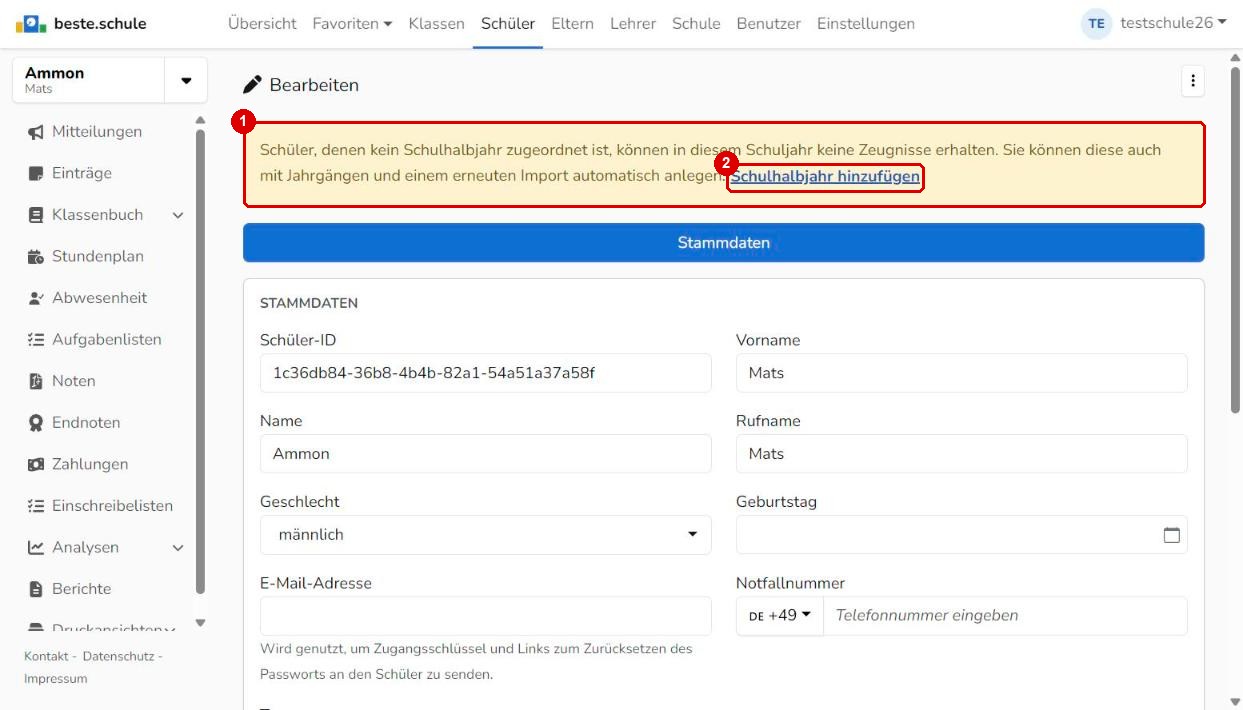Click the sidebar scroll down arrow
The width and height of the screenshot is (1243, 710).
coord(200,623)
